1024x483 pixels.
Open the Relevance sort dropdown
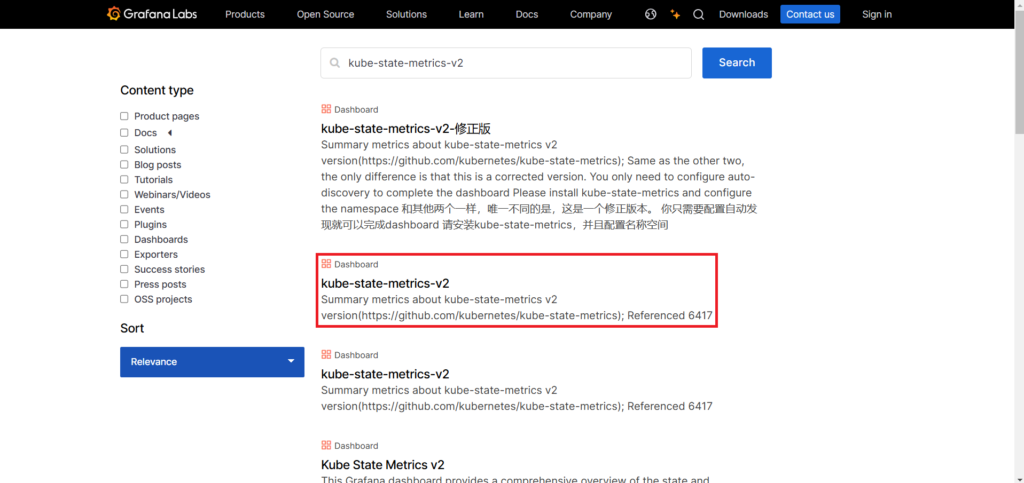[x=212, y=362]
